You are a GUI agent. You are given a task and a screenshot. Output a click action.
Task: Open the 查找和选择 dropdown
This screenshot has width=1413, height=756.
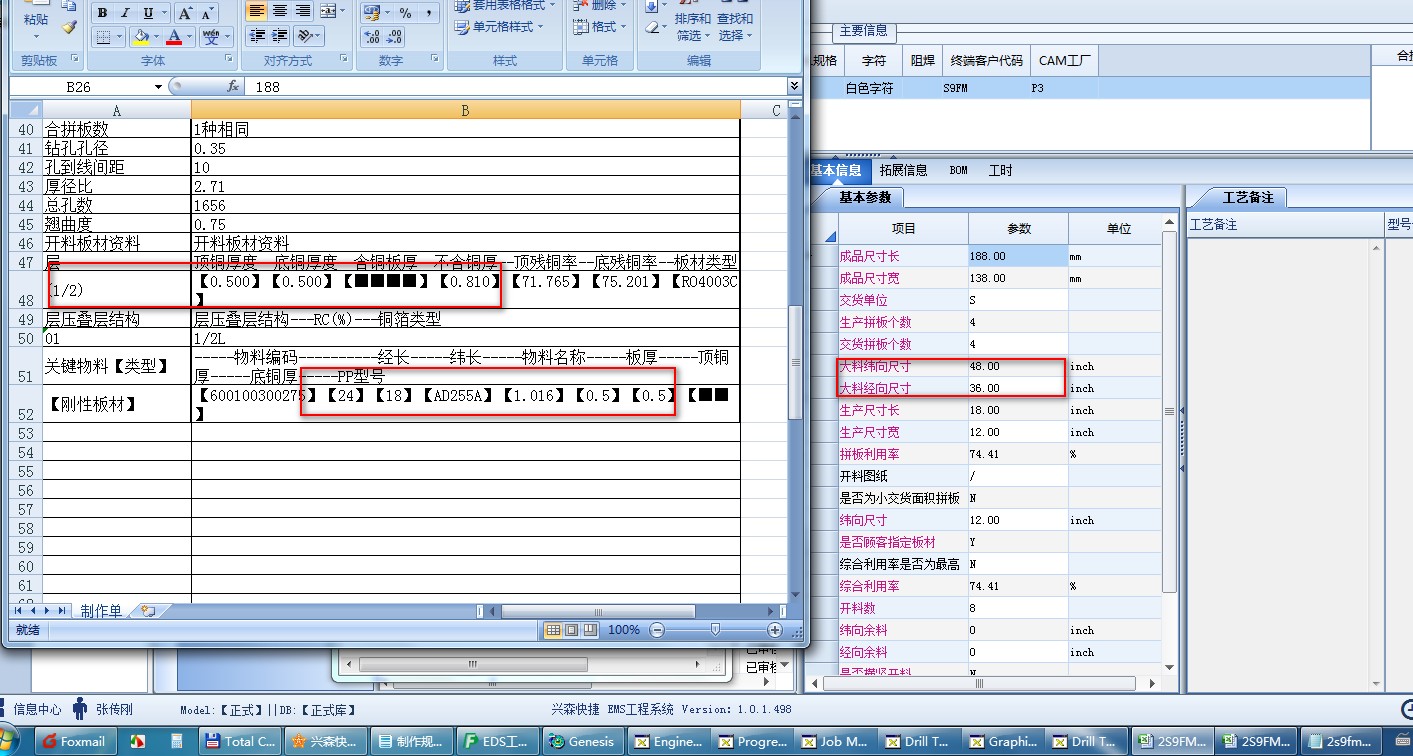coord(735,27)
